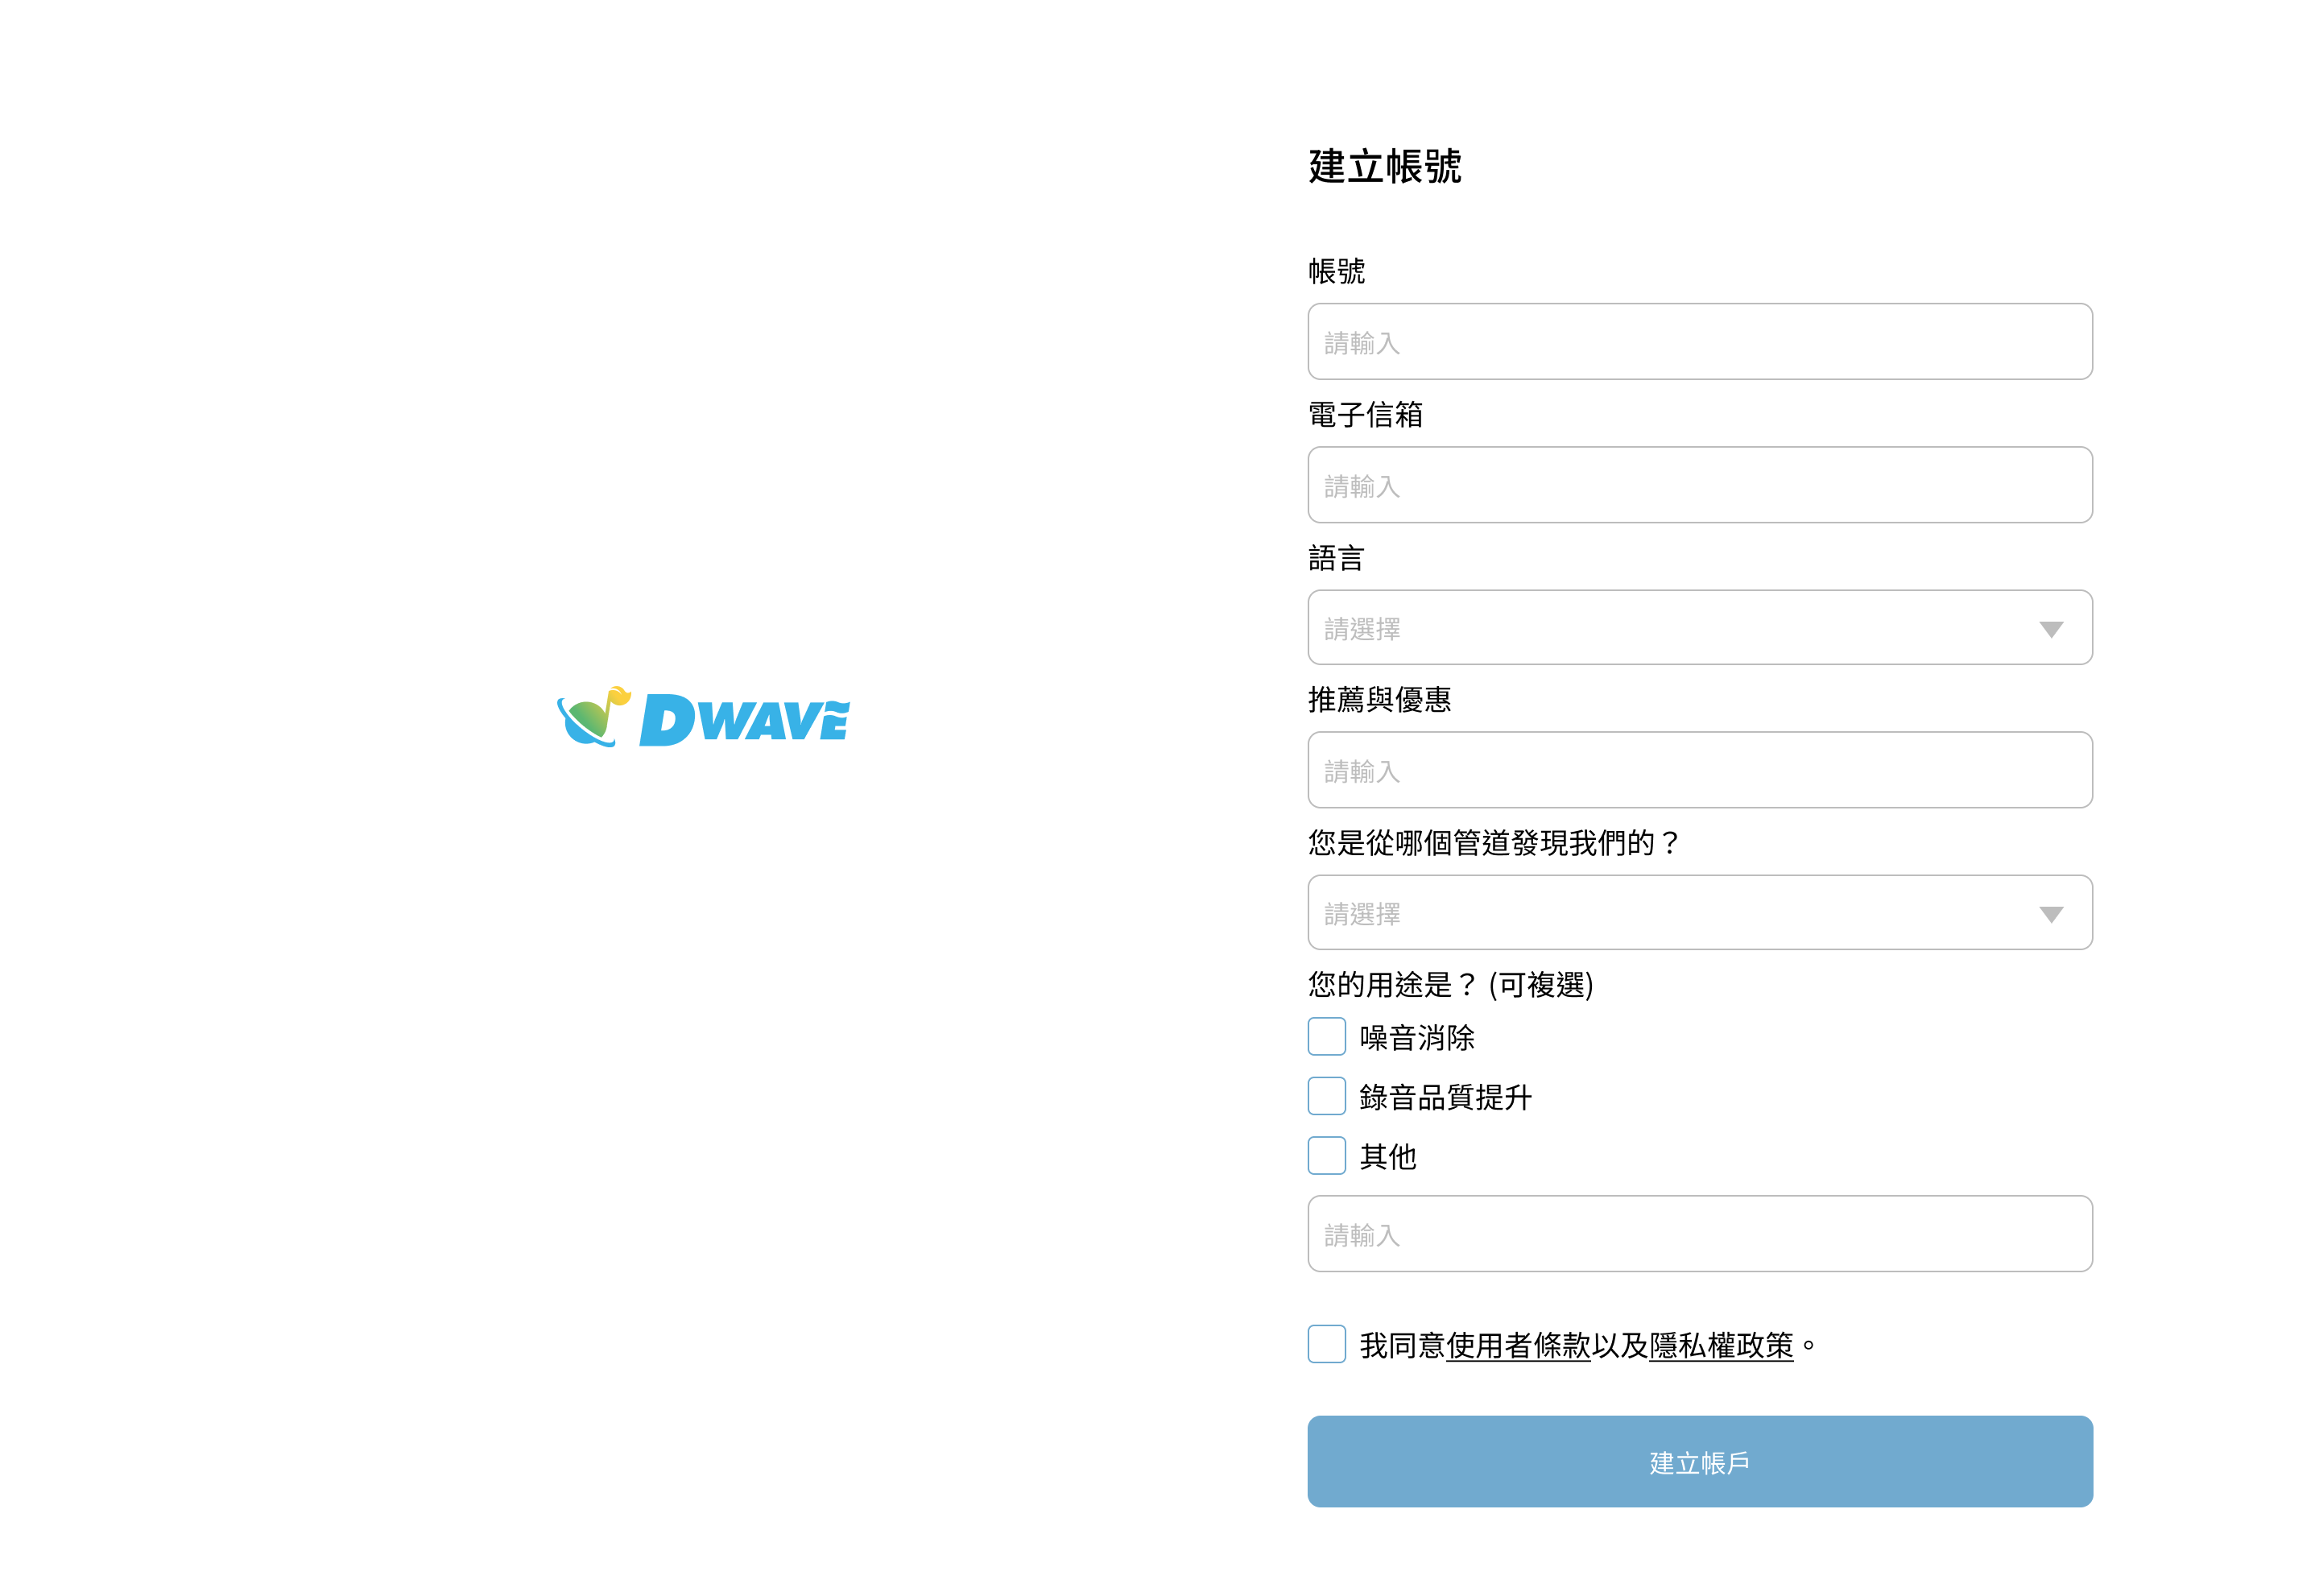Viewport: 2319px width, 1596px height.
Task: Click the 錄音品質提升 label text
Action: (1445, 1097)
